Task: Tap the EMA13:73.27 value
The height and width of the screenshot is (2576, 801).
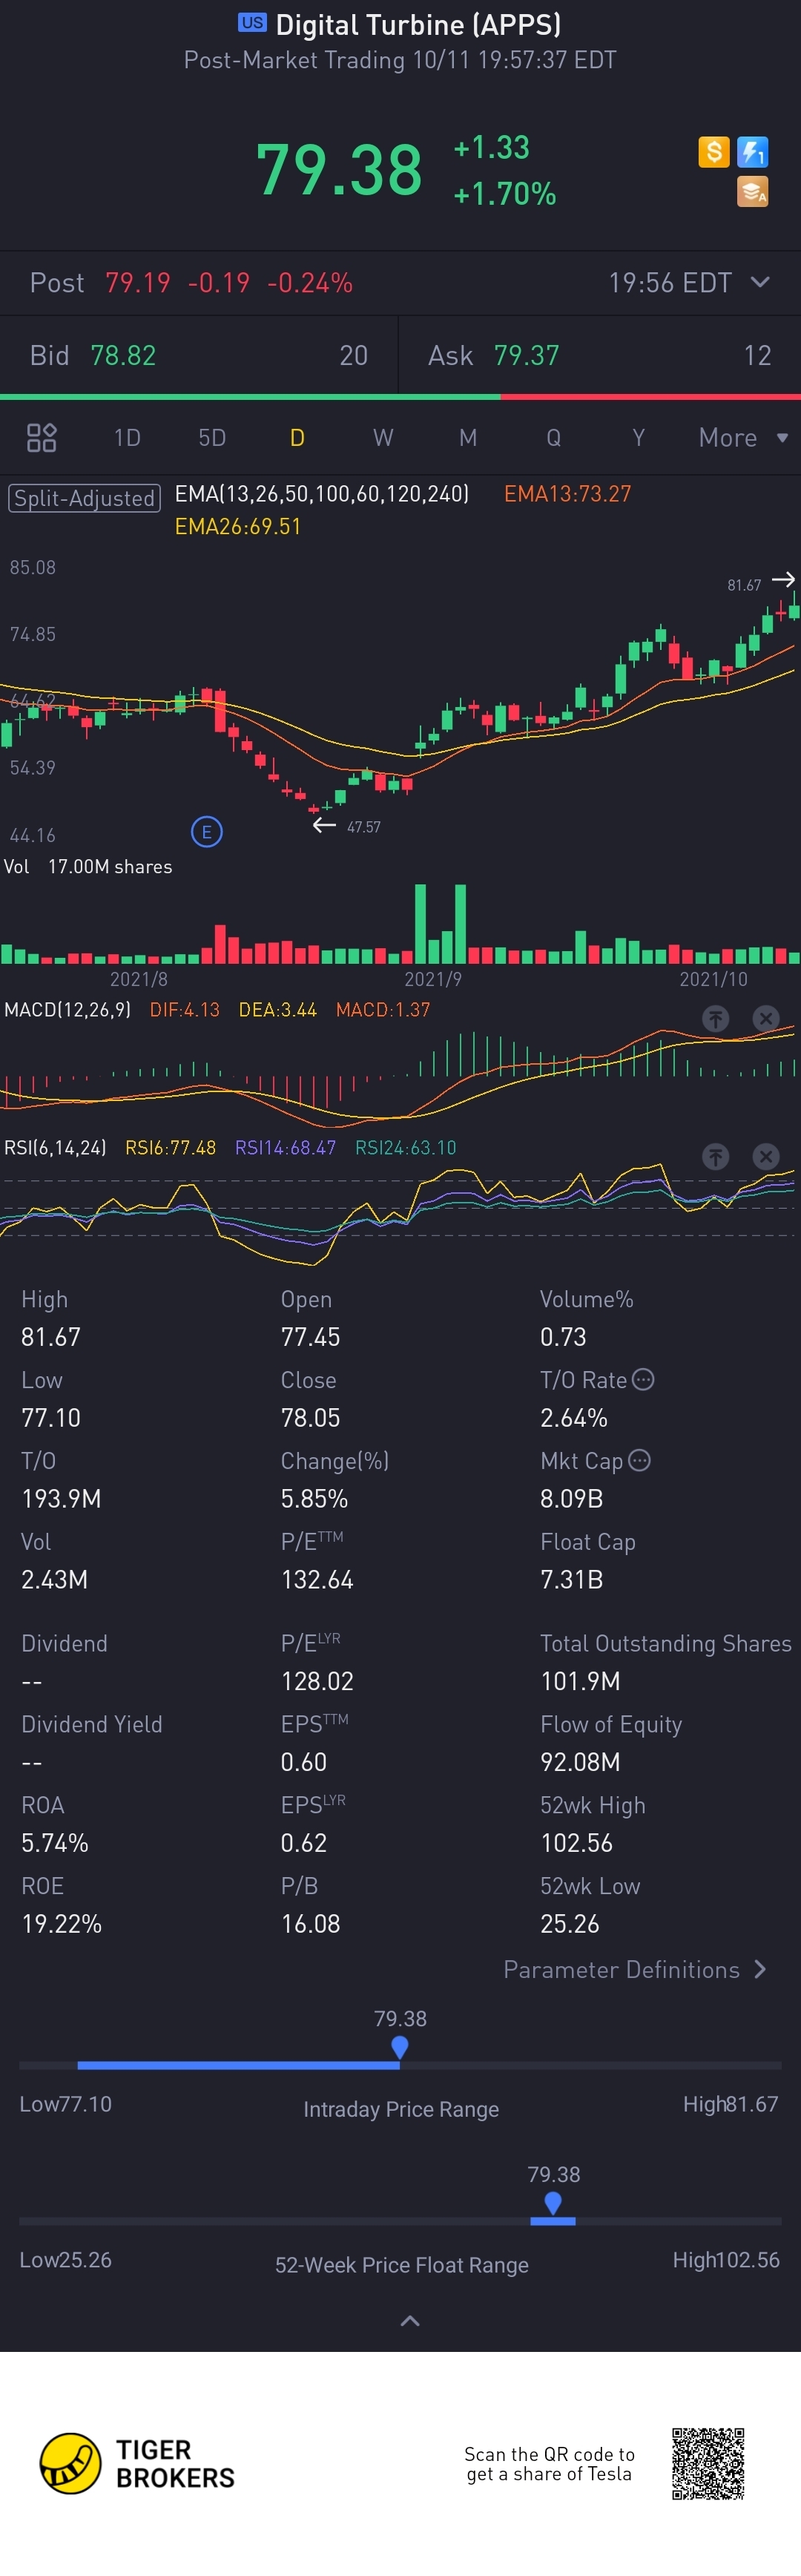Action: (568, 493)
